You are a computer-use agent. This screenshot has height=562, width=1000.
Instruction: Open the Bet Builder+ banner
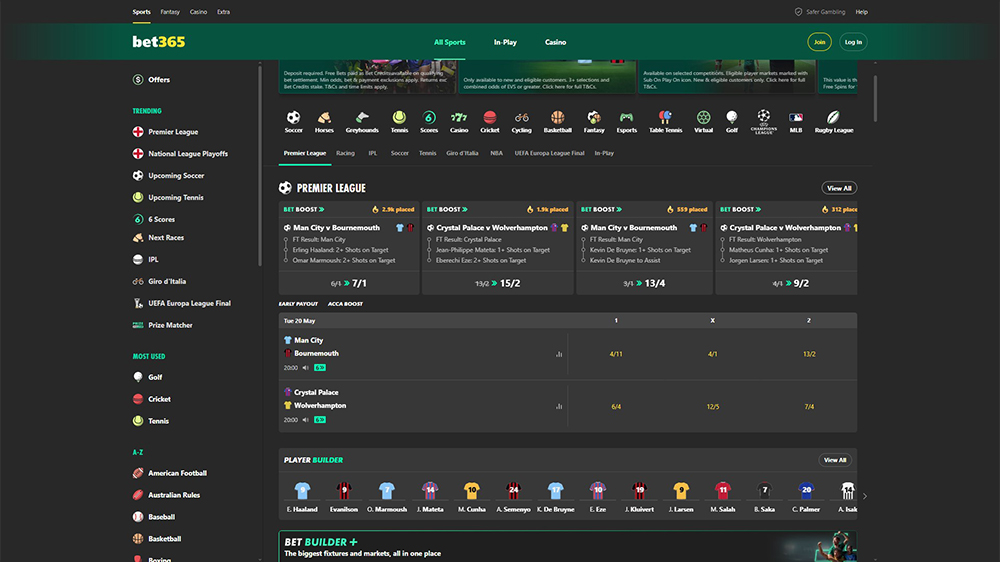pyautogui.click(x=568, y=546)
